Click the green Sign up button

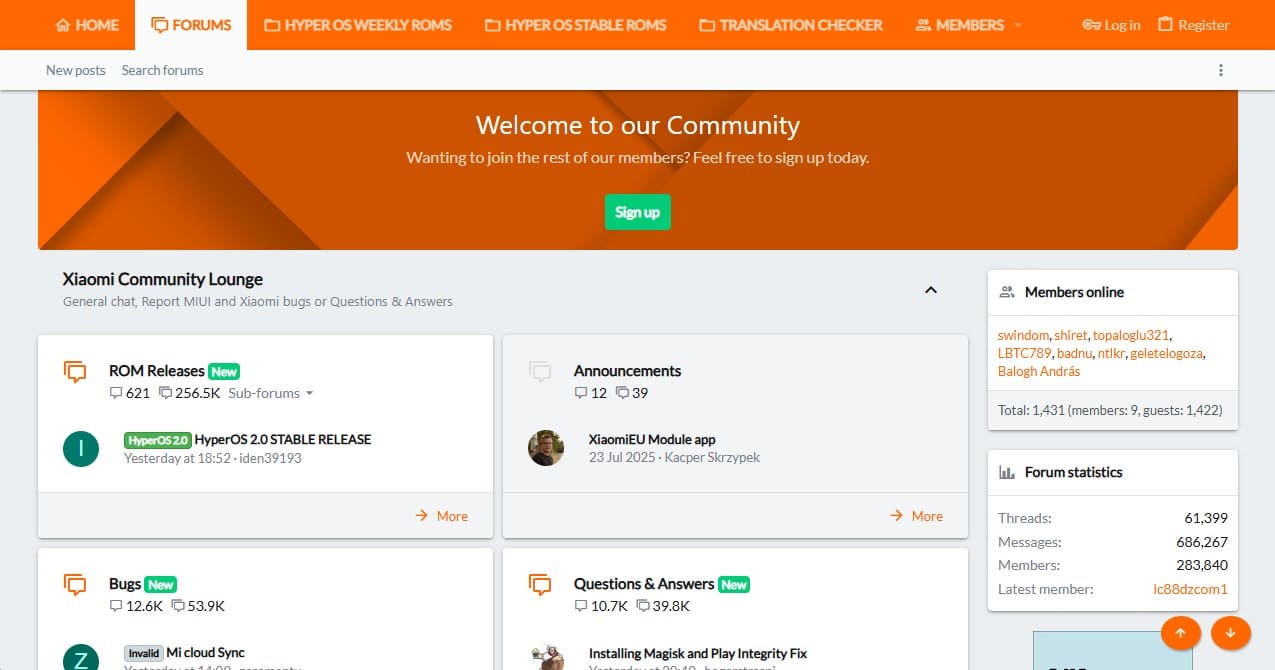[x=637, y=212]
